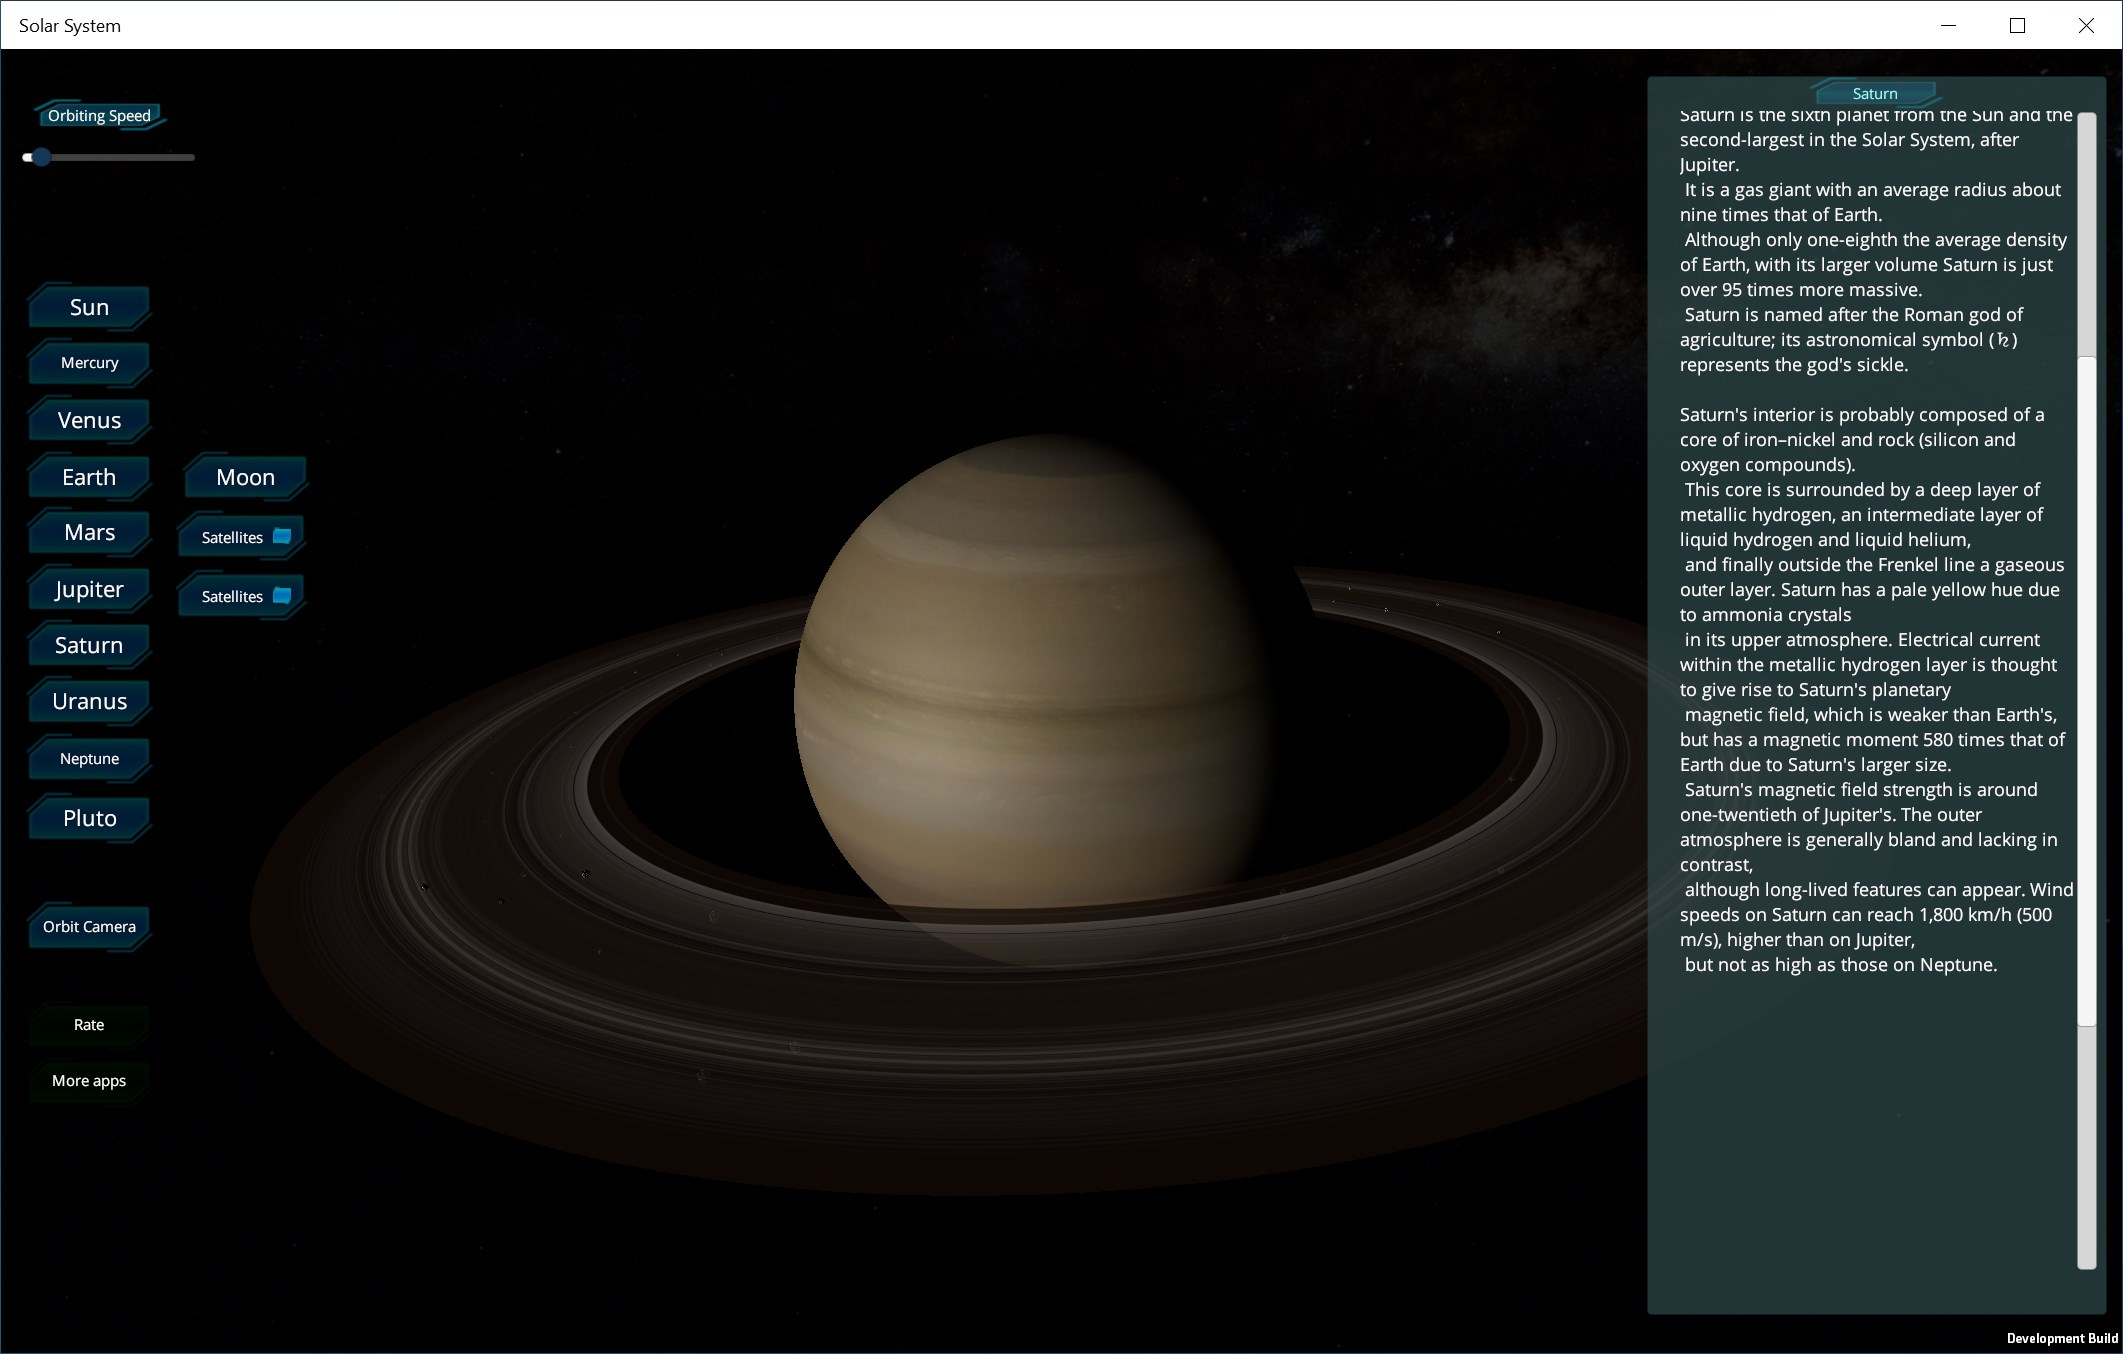Select Earth
This screenshot has width=2123, height=1354.
(x=89, y=477)
